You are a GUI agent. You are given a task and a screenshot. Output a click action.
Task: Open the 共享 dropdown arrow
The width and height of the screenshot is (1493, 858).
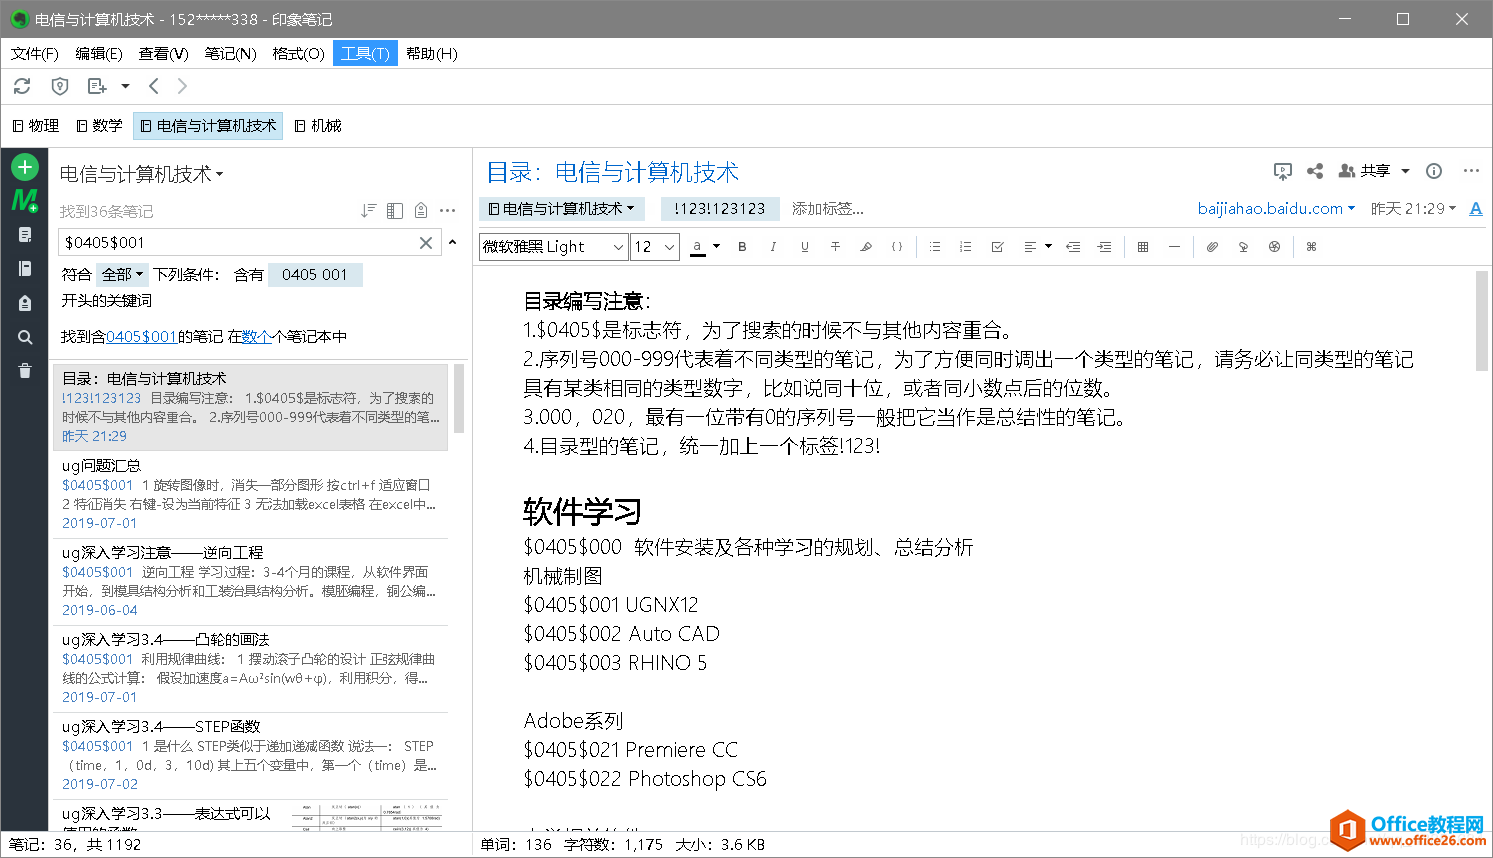pos(1405,171)
